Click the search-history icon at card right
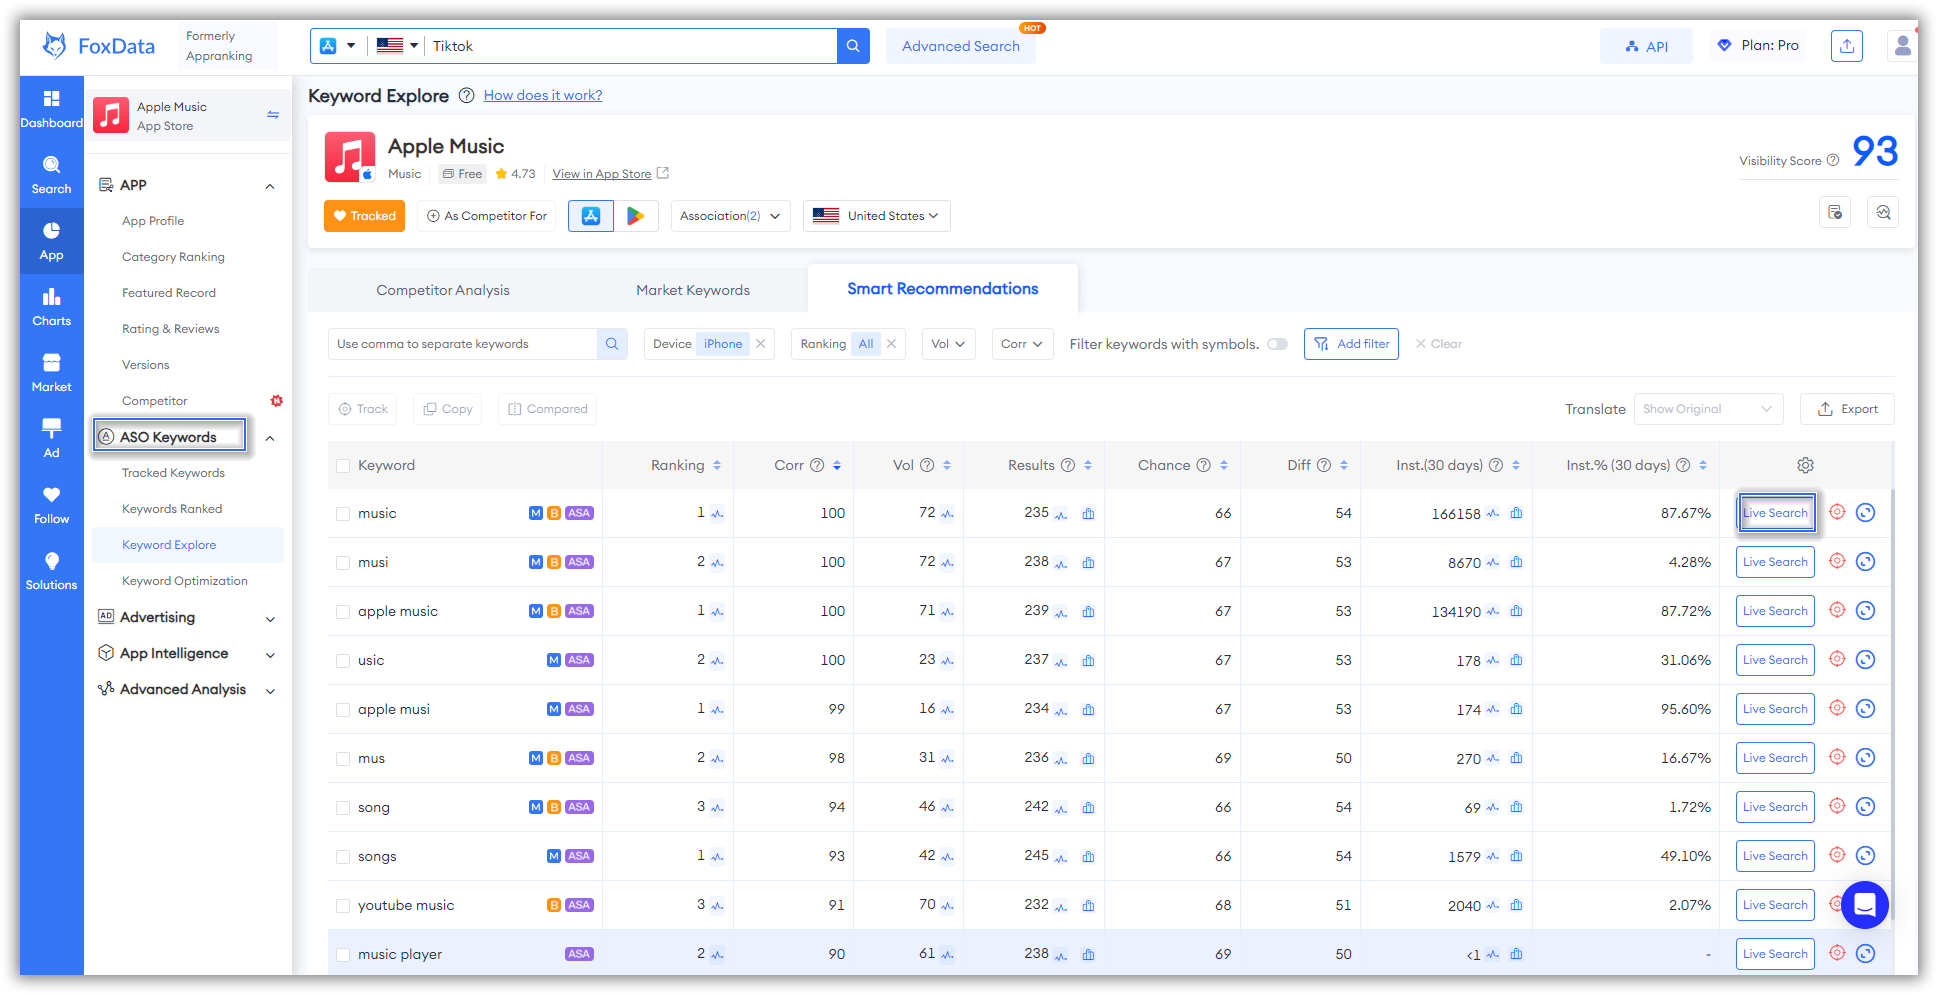This screenshot has width=1938, height=995. [x=1883, y=212]
